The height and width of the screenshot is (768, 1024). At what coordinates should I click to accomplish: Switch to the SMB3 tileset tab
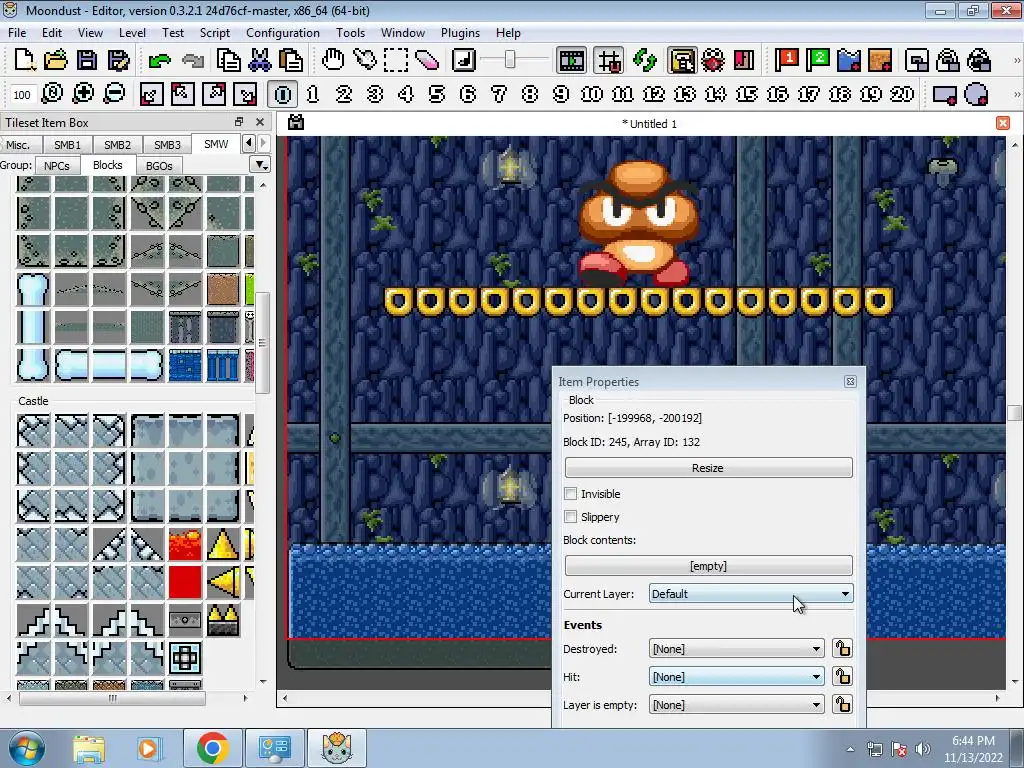167,144
